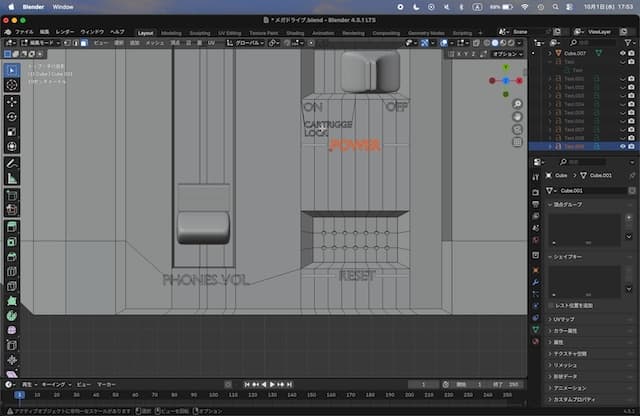Select the Rotate tool in the toolbar
Image resolution: width=640 pixels, height=416 pixels.
[x=12, y=116]
